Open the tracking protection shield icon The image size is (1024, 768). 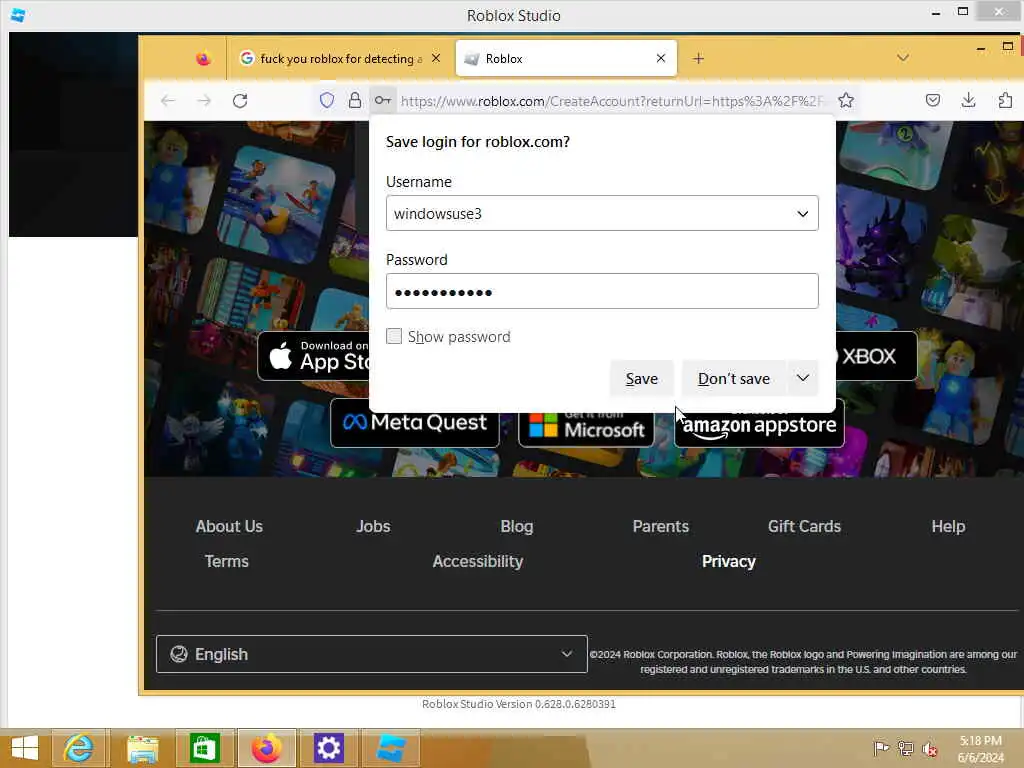pyautogui.click(x=327, y=101)
